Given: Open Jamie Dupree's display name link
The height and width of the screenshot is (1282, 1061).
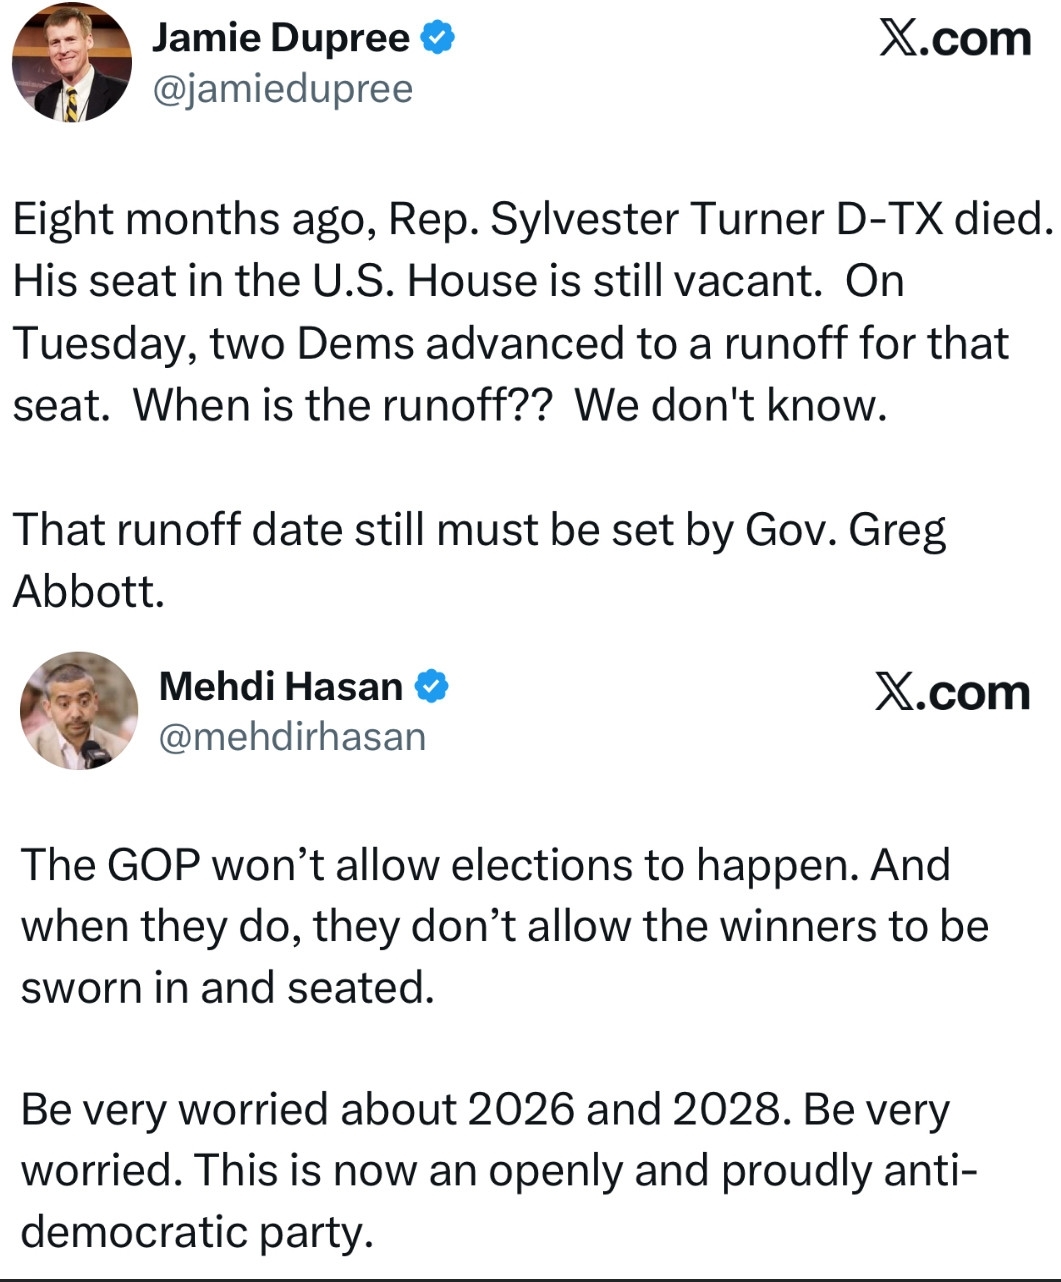Looking at the screenshot, I should coord(280,39).
